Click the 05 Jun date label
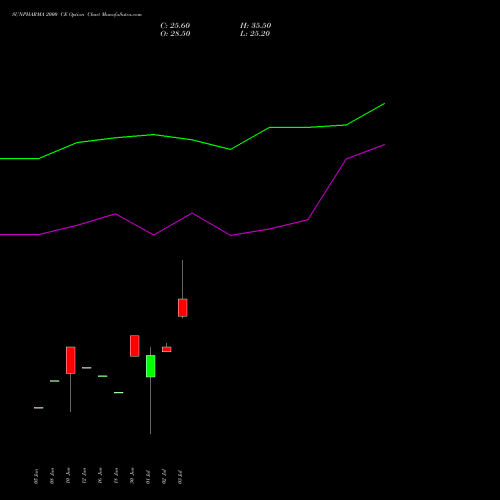500x500 pixels. pos(36,476)
